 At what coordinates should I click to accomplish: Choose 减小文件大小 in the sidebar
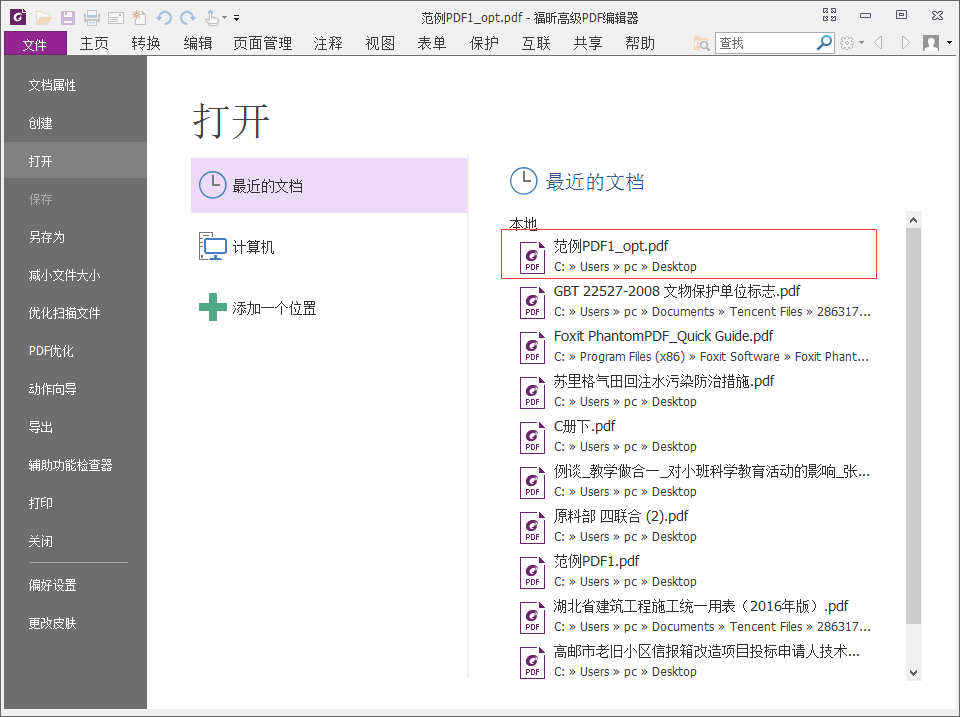[x=75, y=275]
